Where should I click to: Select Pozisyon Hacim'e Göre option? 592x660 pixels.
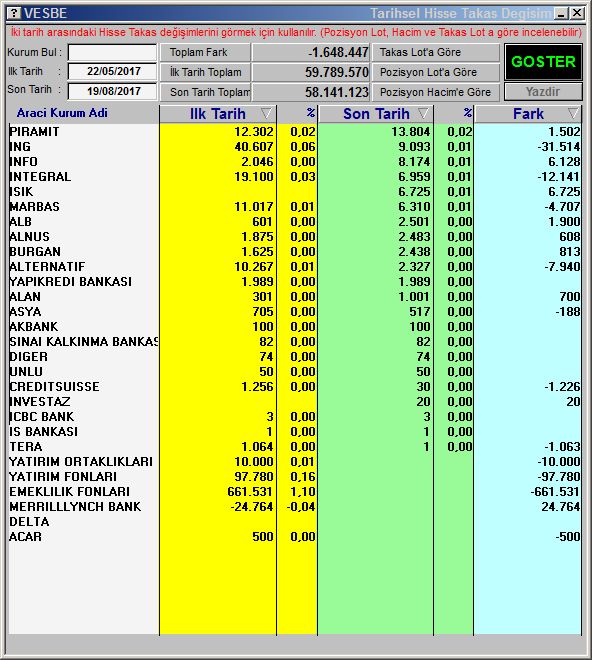click(x=436, y=92)
